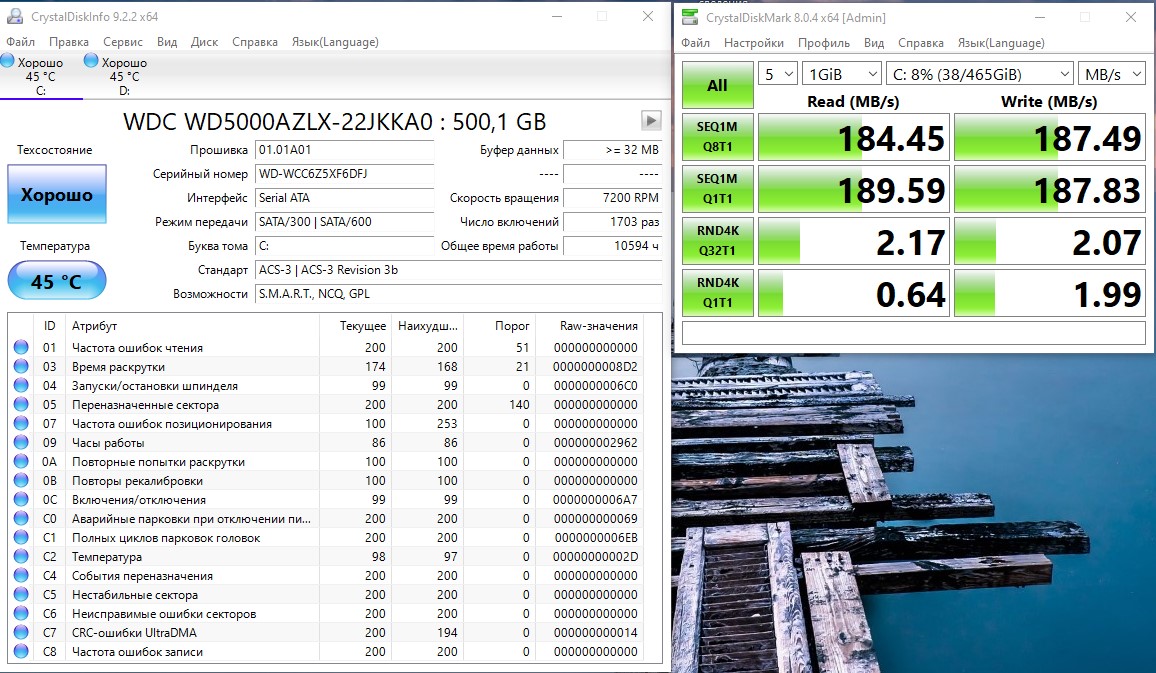1156x673 pixels.
Task: Click status circle for attribute C5 unstable sectors
Action: (21, 594)
